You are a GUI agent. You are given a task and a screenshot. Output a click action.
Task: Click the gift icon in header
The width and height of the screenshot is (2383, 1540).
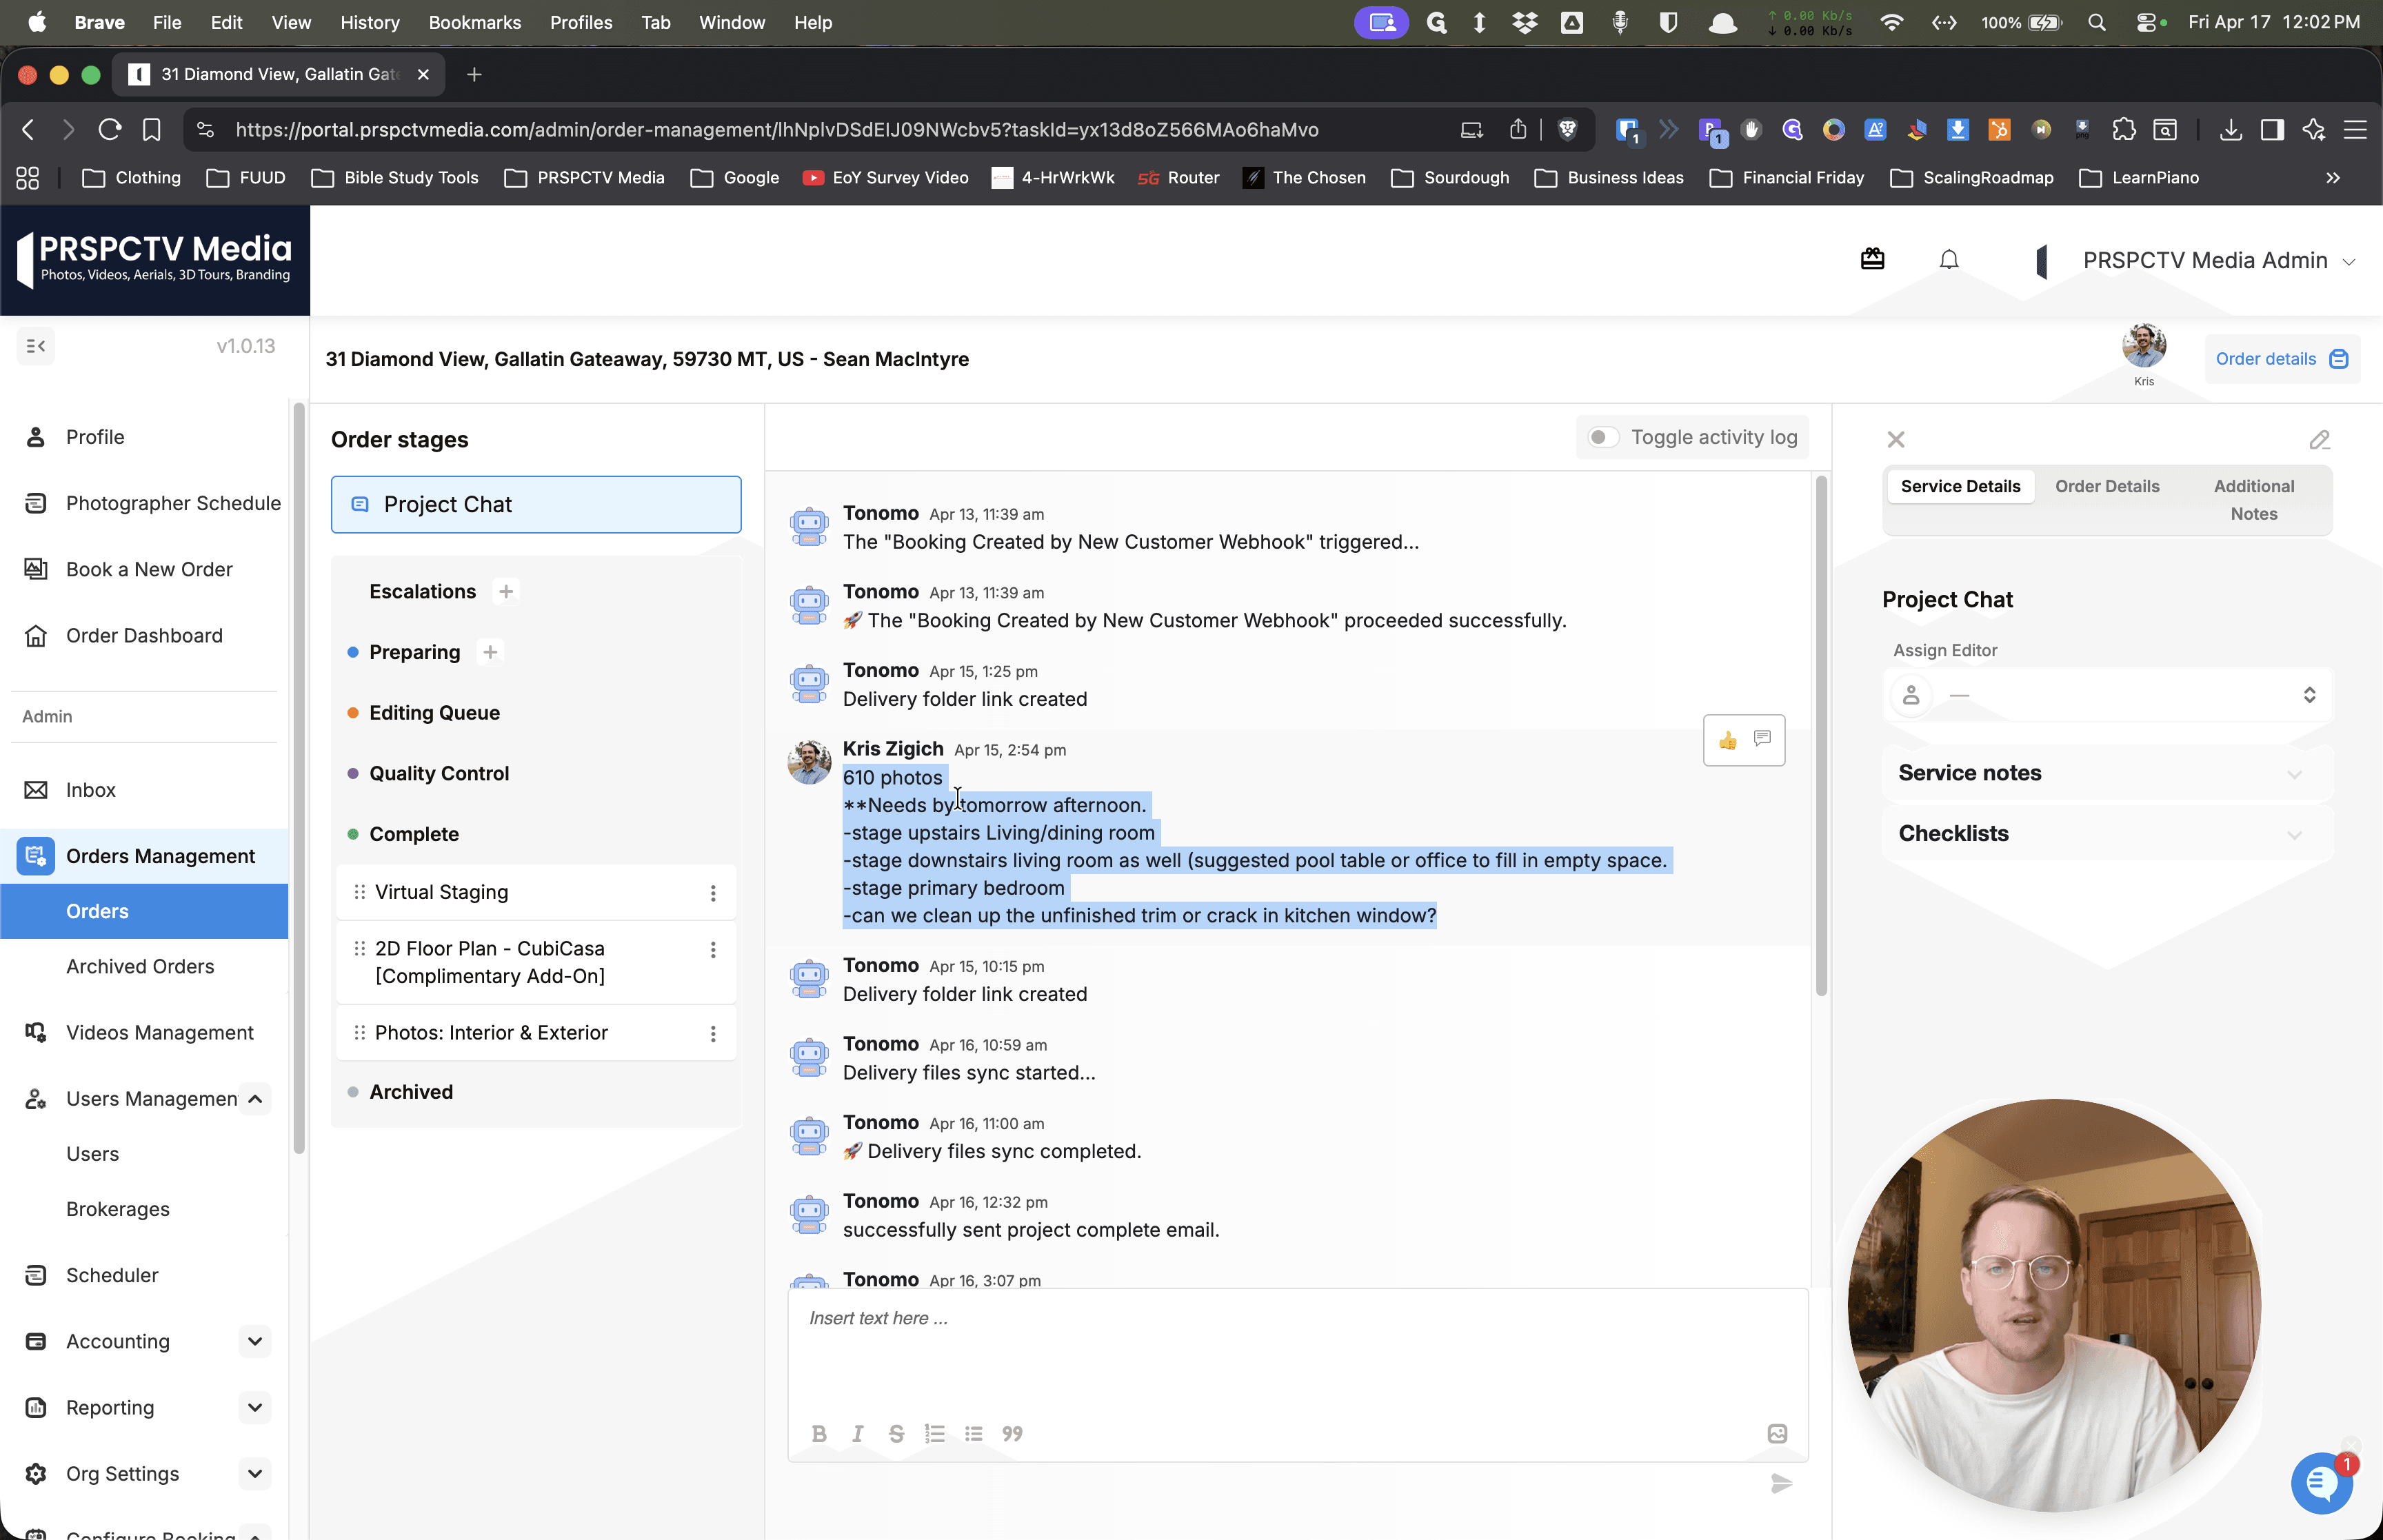tap(1872, 259)
